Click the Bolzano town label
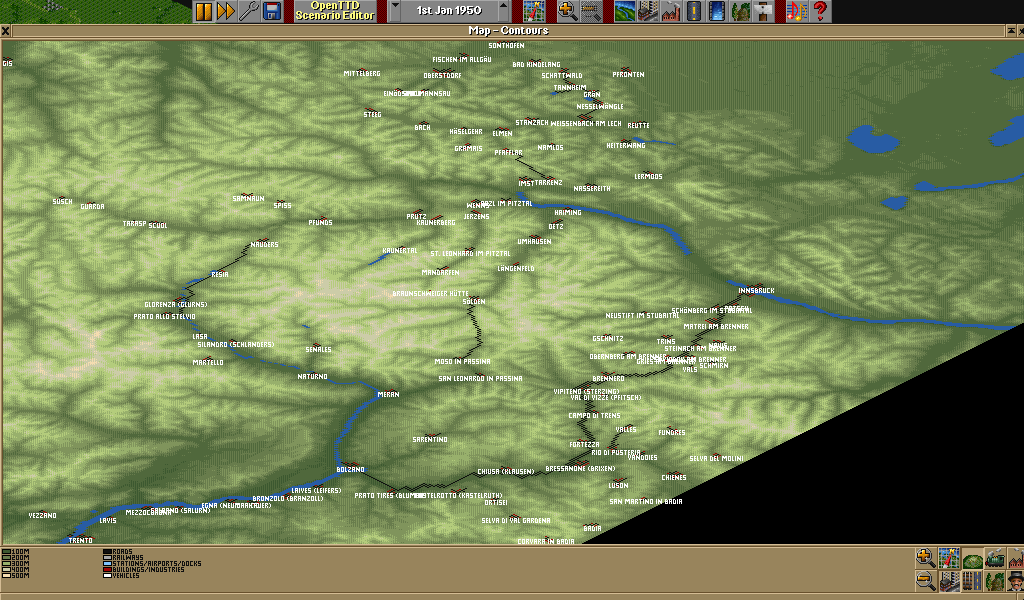Viewport: 1024px width, 600px height. [350, 469]
